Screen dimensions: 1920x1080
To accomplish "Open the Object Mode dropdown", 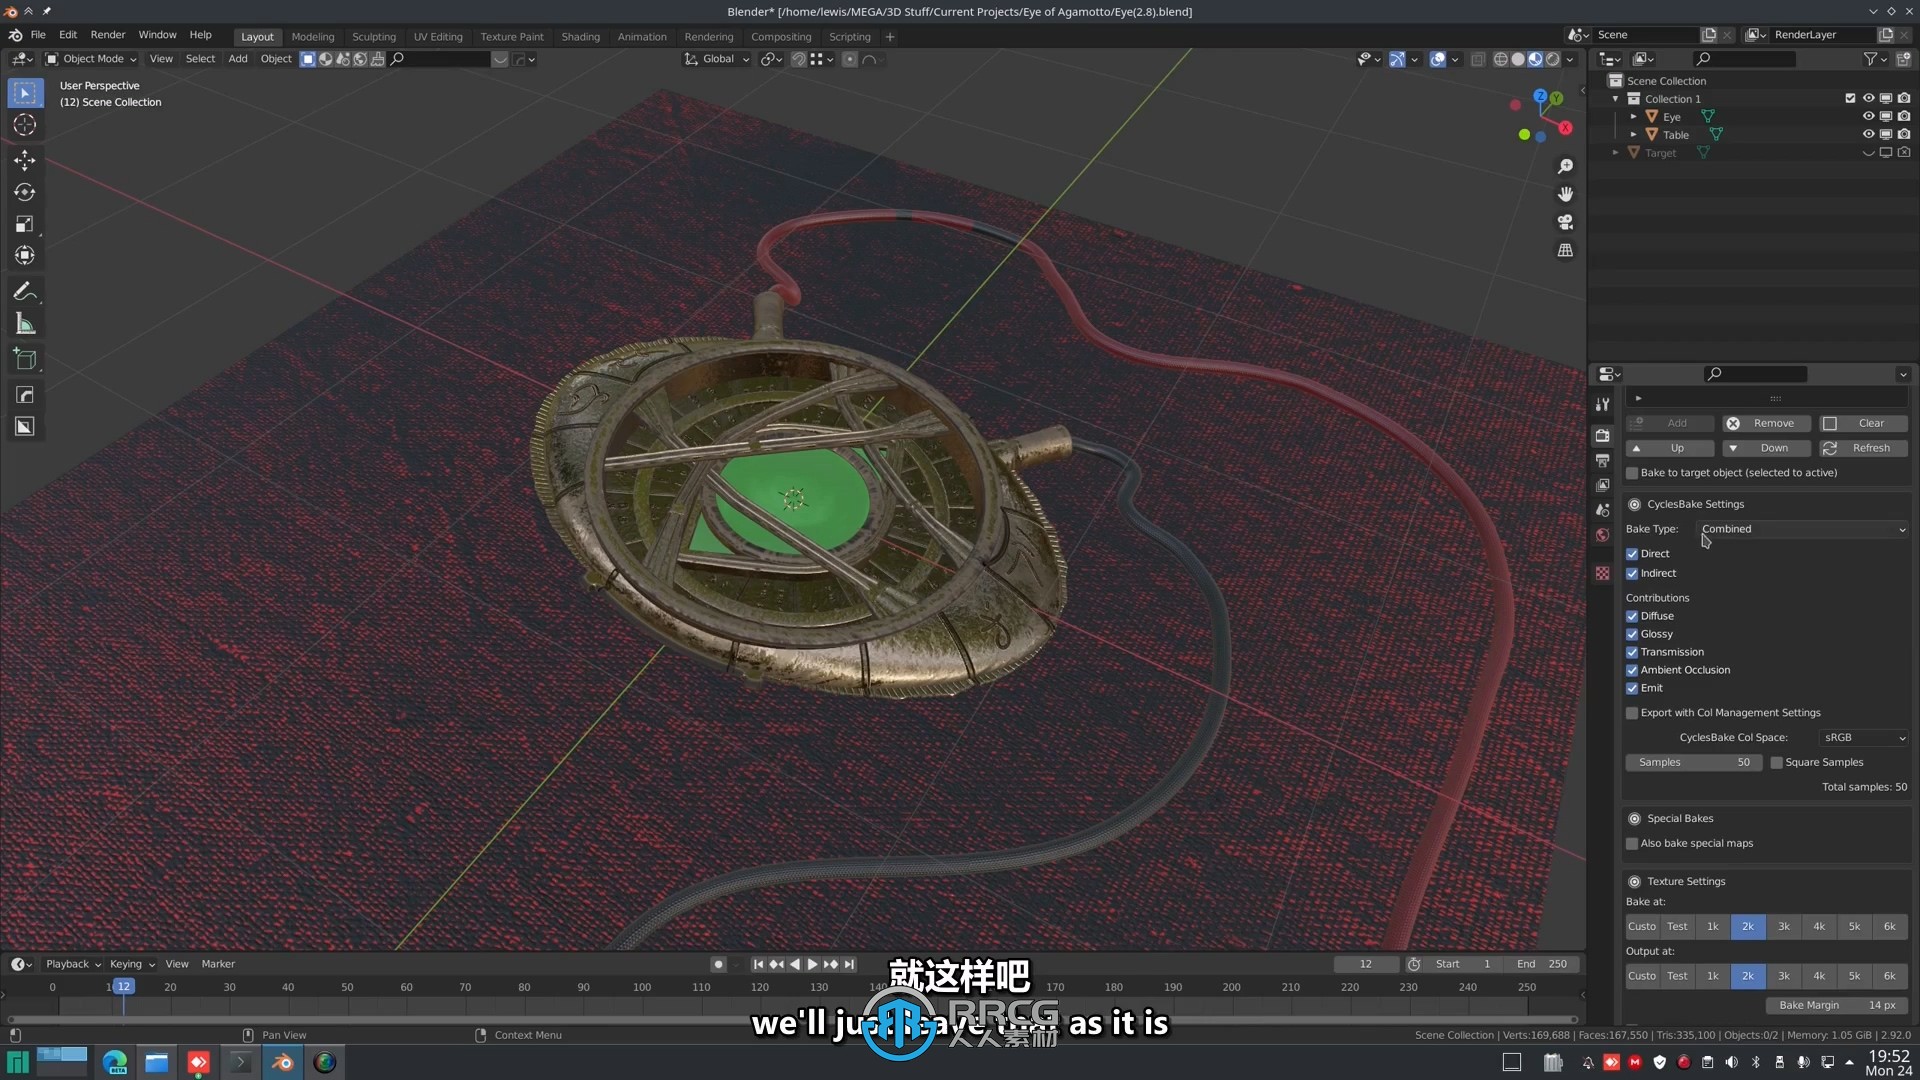I will click(91, 59).
